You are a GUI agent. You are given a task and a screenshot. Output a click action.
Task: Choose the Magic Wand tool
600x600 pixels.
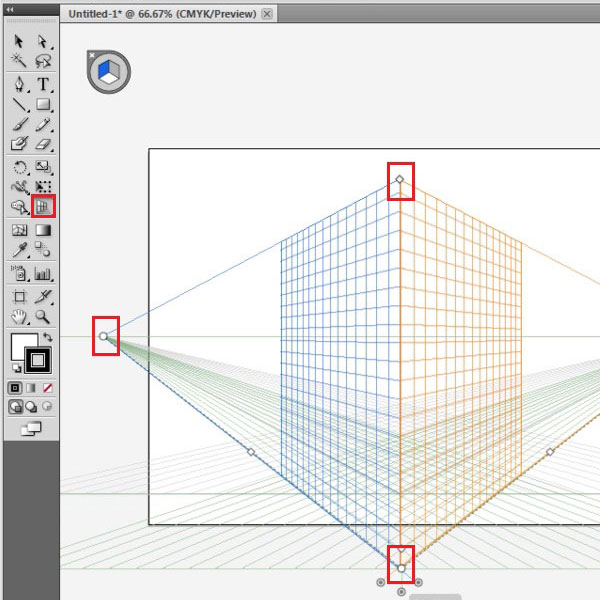click(x=18, y=60)
